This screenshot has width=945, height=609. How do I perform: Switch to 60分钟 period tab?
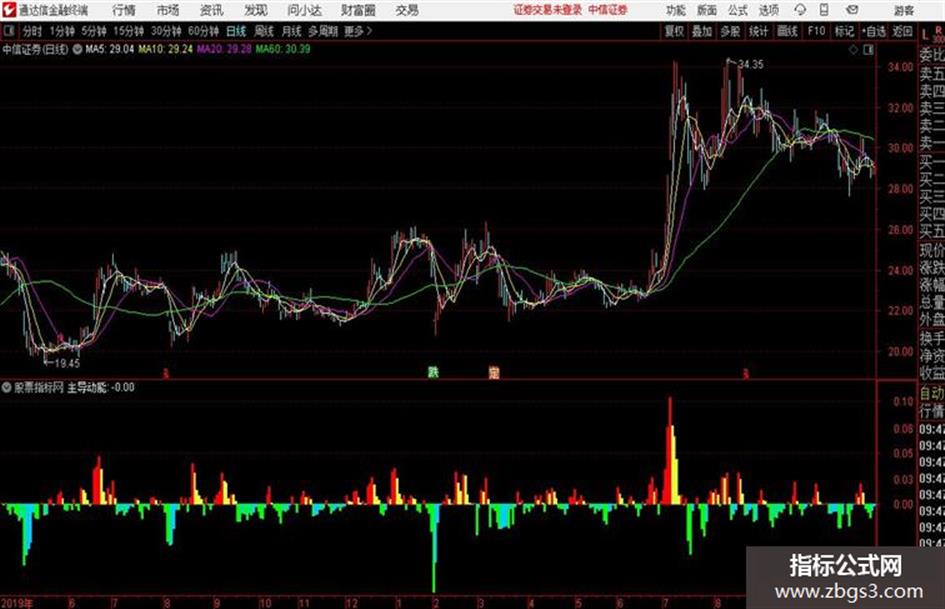(x=203, y=31)
